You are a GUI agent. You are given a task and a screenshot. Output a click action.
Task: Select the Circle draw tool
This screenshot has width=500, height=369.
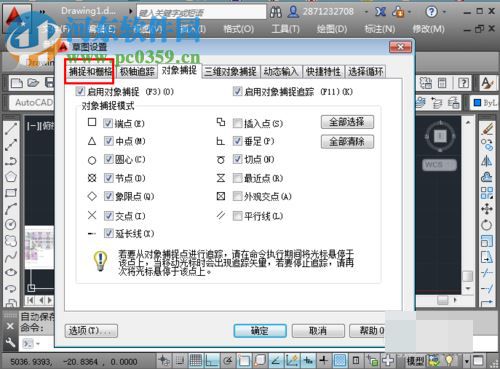(x=11, y=224)
